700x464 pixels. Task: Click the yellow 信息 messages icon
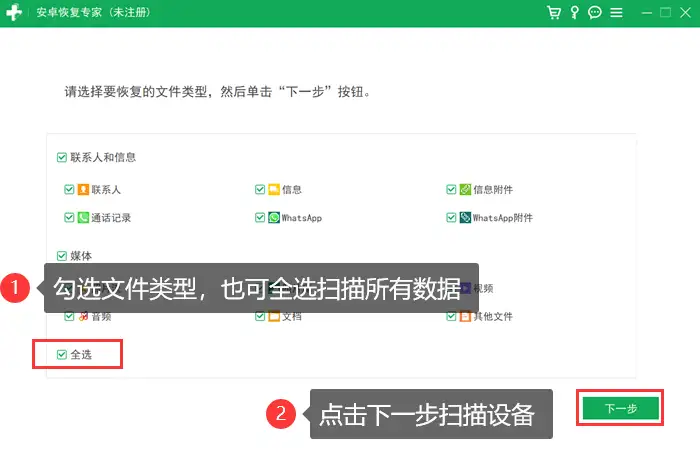[x=274, y=189]
